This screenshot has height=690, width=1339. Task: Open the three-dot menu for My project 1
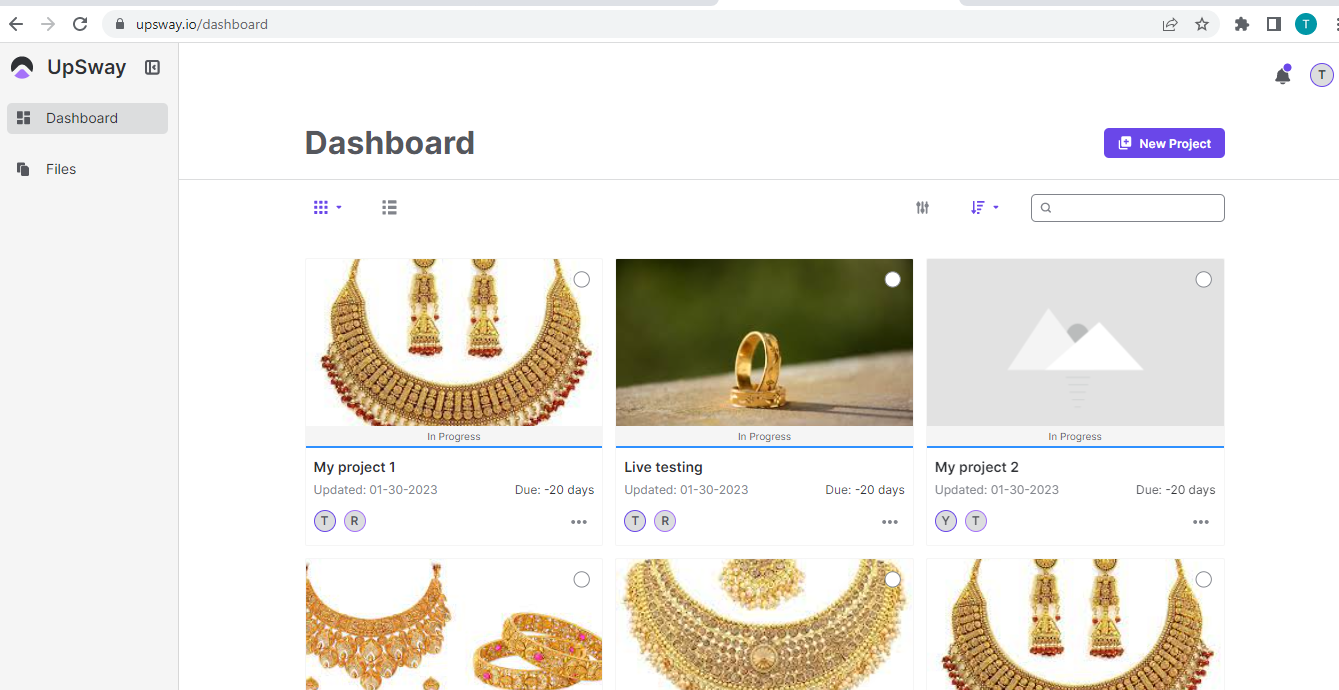click(x=579, y=522)
